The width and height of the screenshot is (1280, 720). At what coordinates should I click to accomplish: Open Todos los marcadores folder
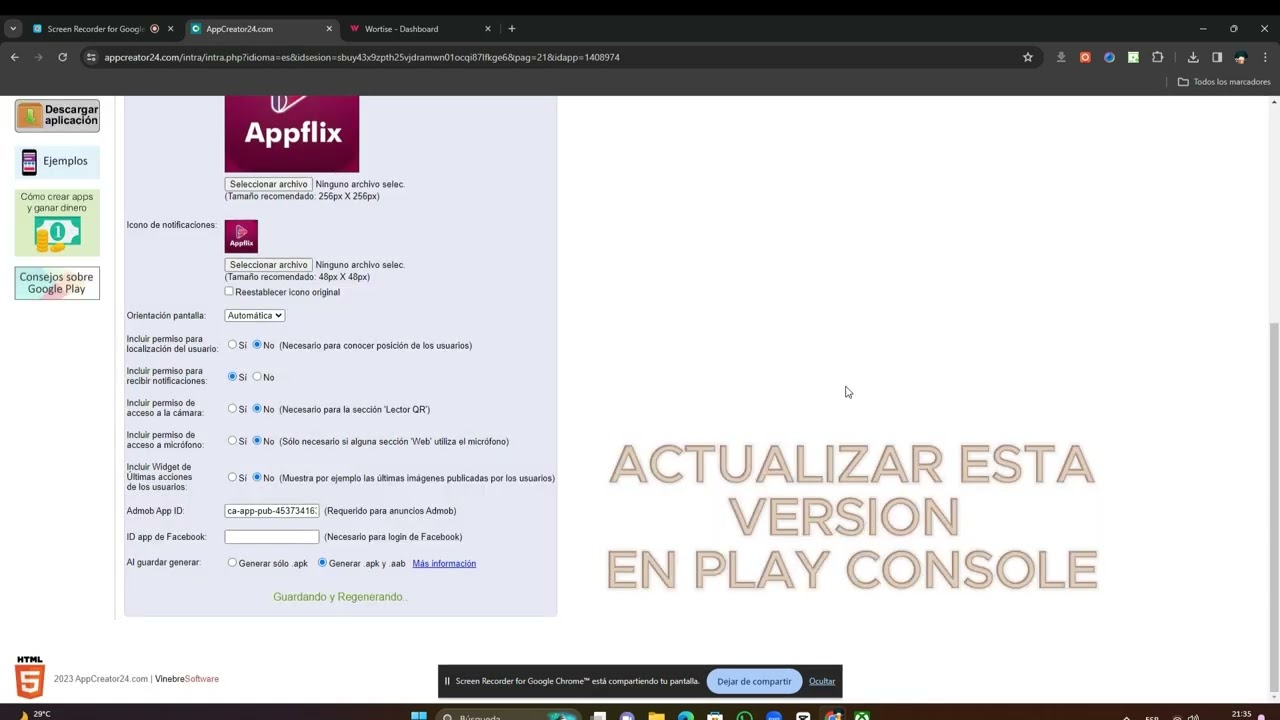click(x=1224, y=81)
